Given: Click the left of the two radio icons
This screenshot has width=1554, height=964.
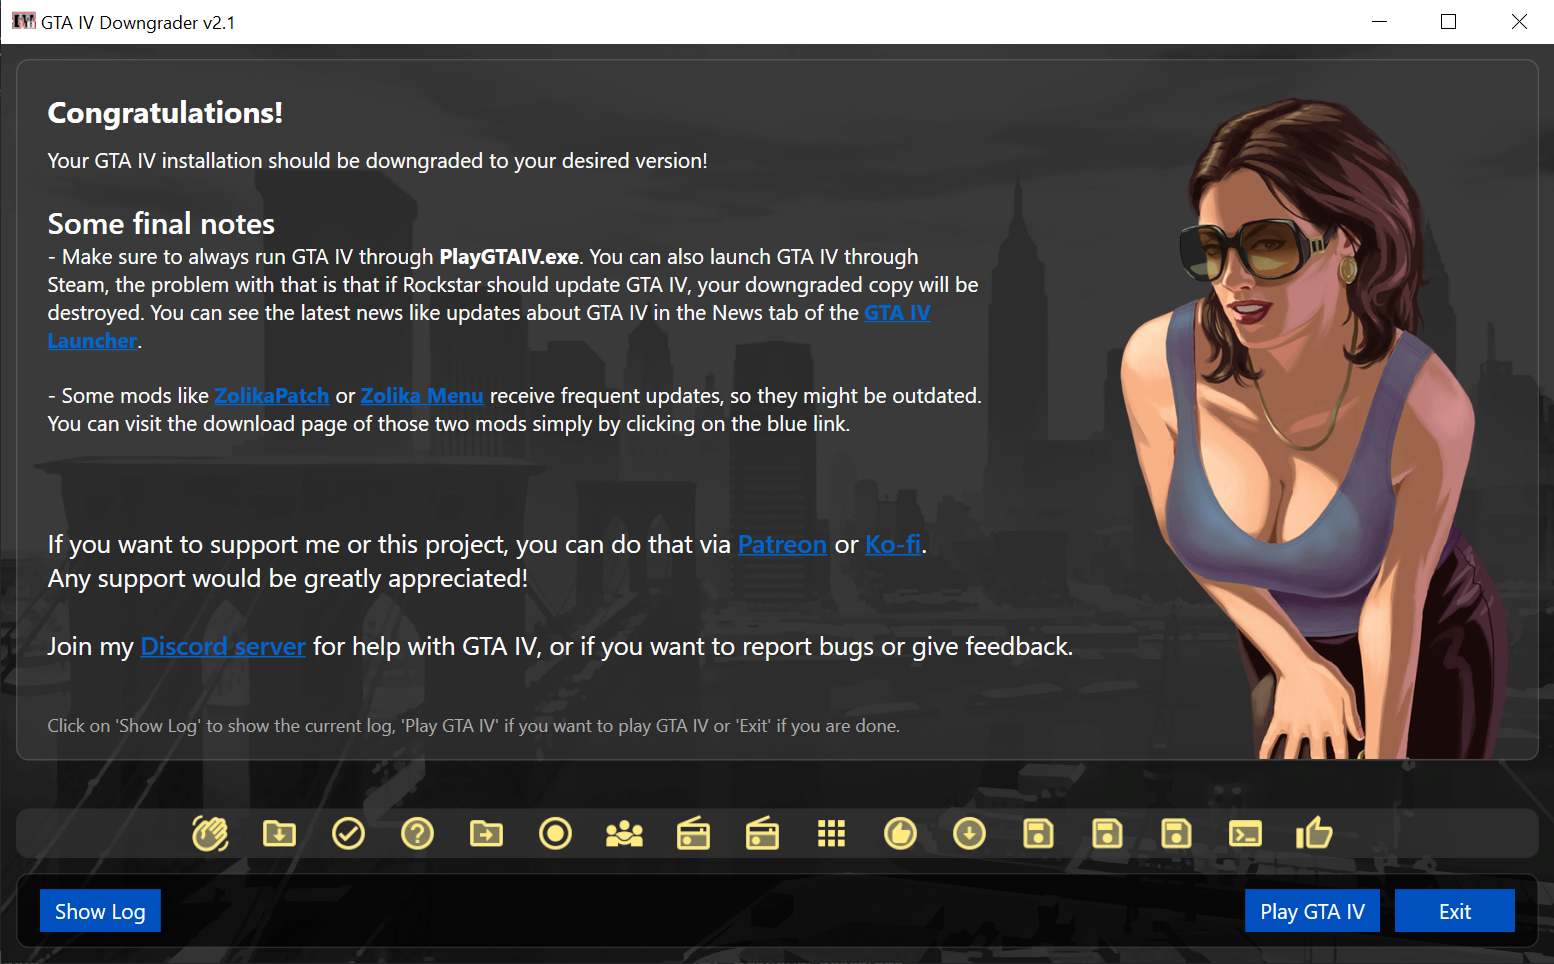Looking at the screenshot, I should [x=693, y=833].
